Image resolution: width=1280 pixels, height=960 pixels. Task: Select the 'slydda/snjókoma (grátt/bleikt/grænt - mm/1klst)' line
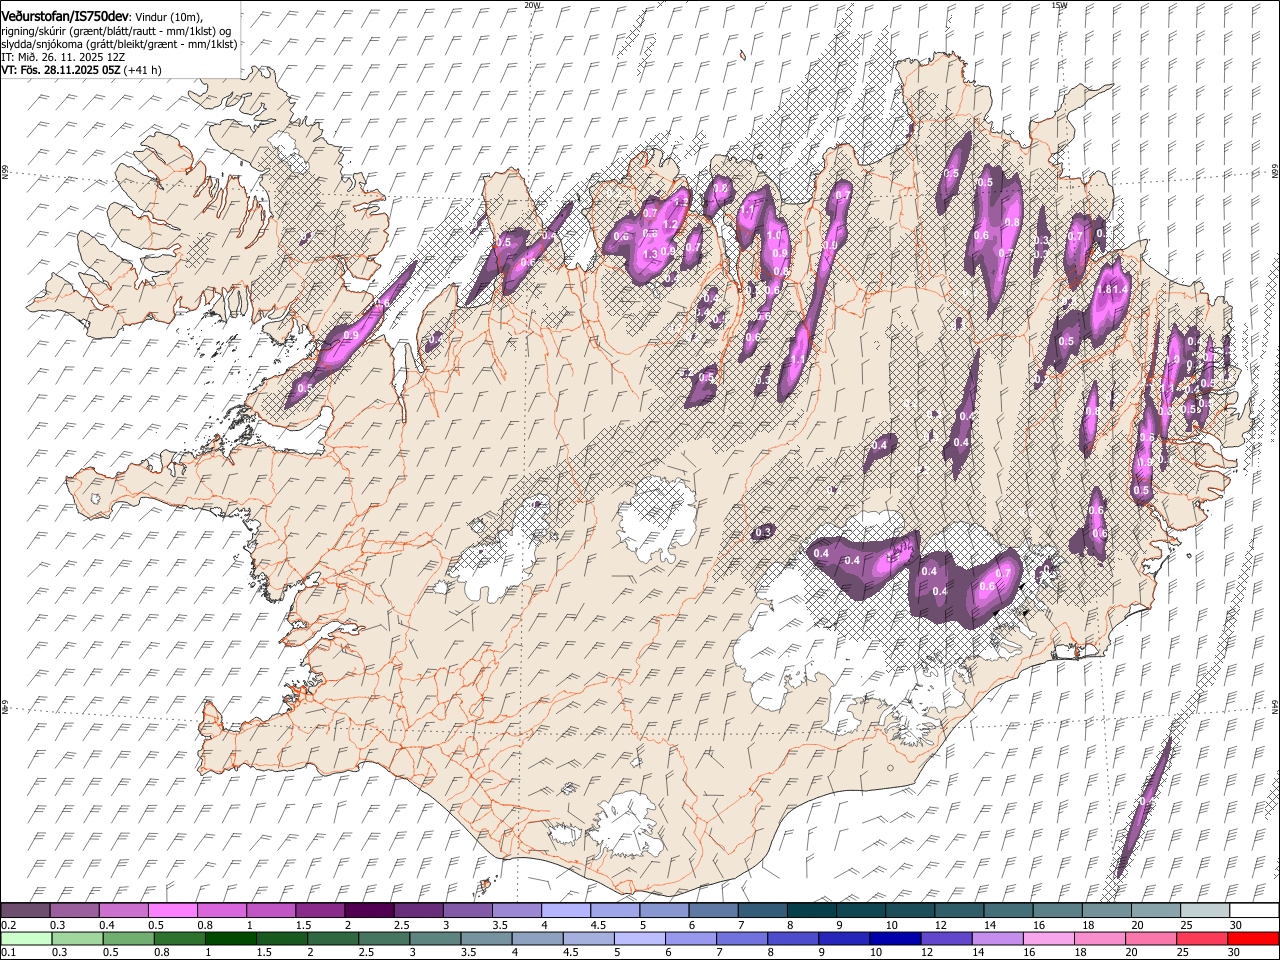(119, 44)
